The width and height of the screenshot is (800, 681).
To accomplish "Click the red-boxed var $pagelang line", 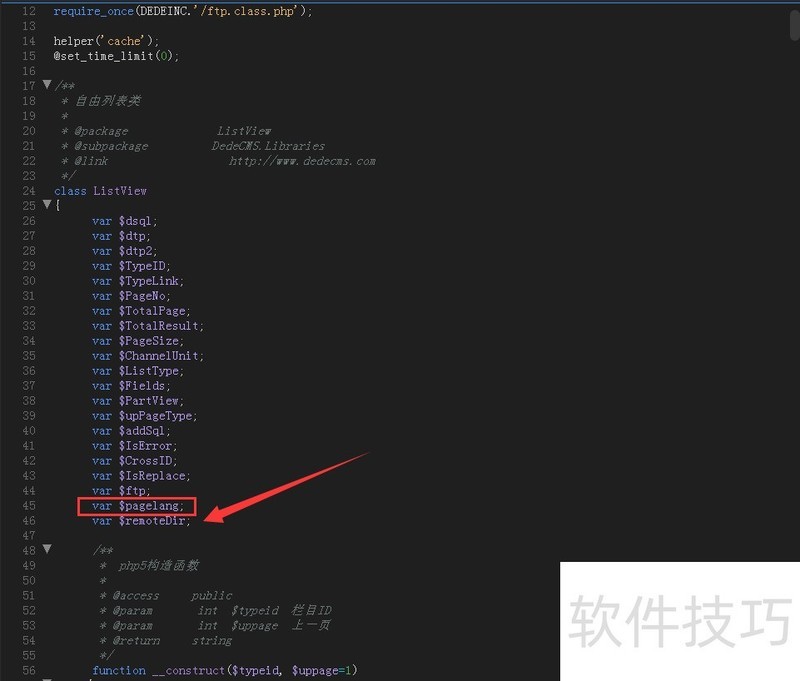I will click(137, 506).
